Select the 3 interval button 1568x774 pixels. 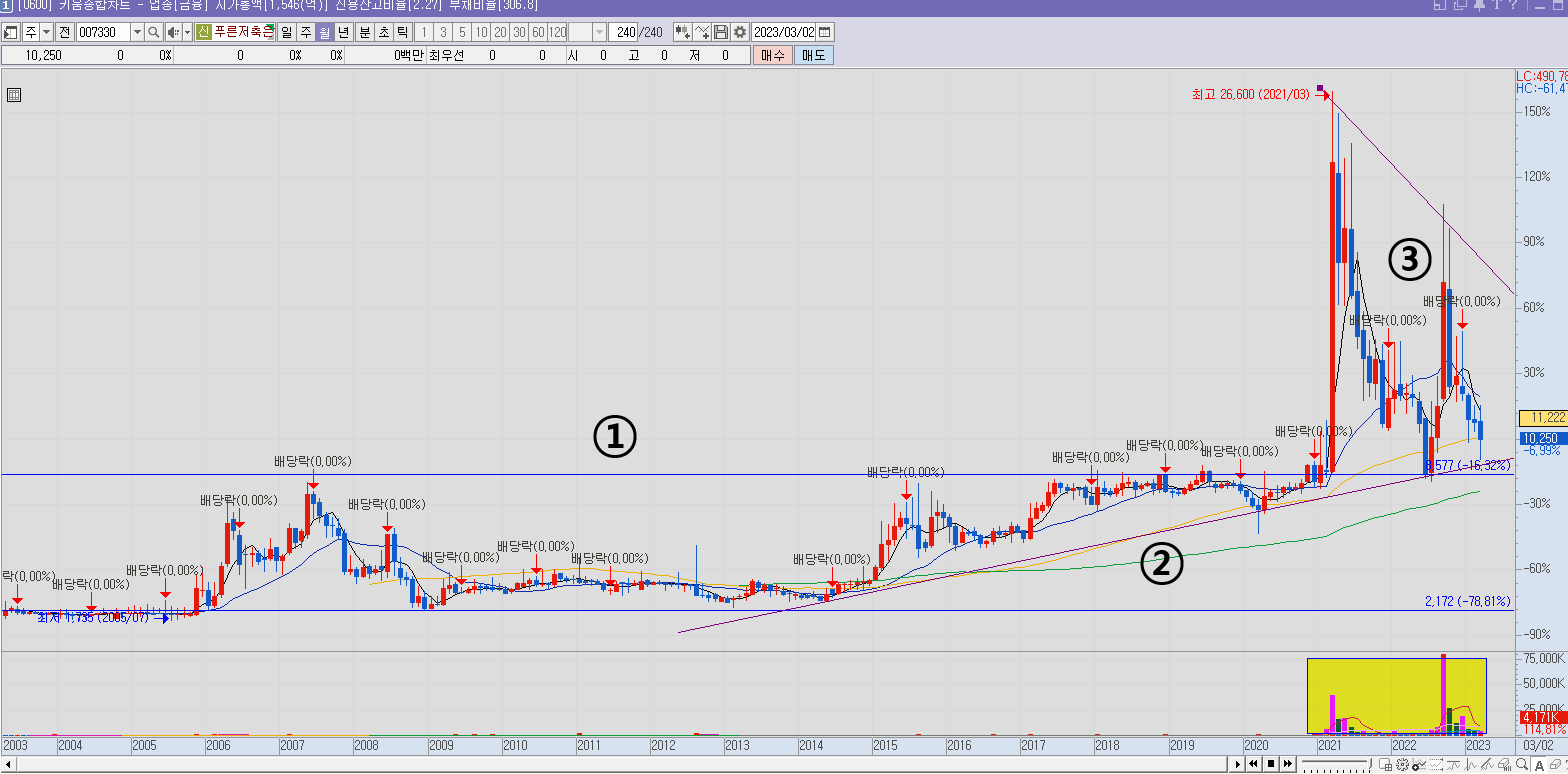[443, 32]
